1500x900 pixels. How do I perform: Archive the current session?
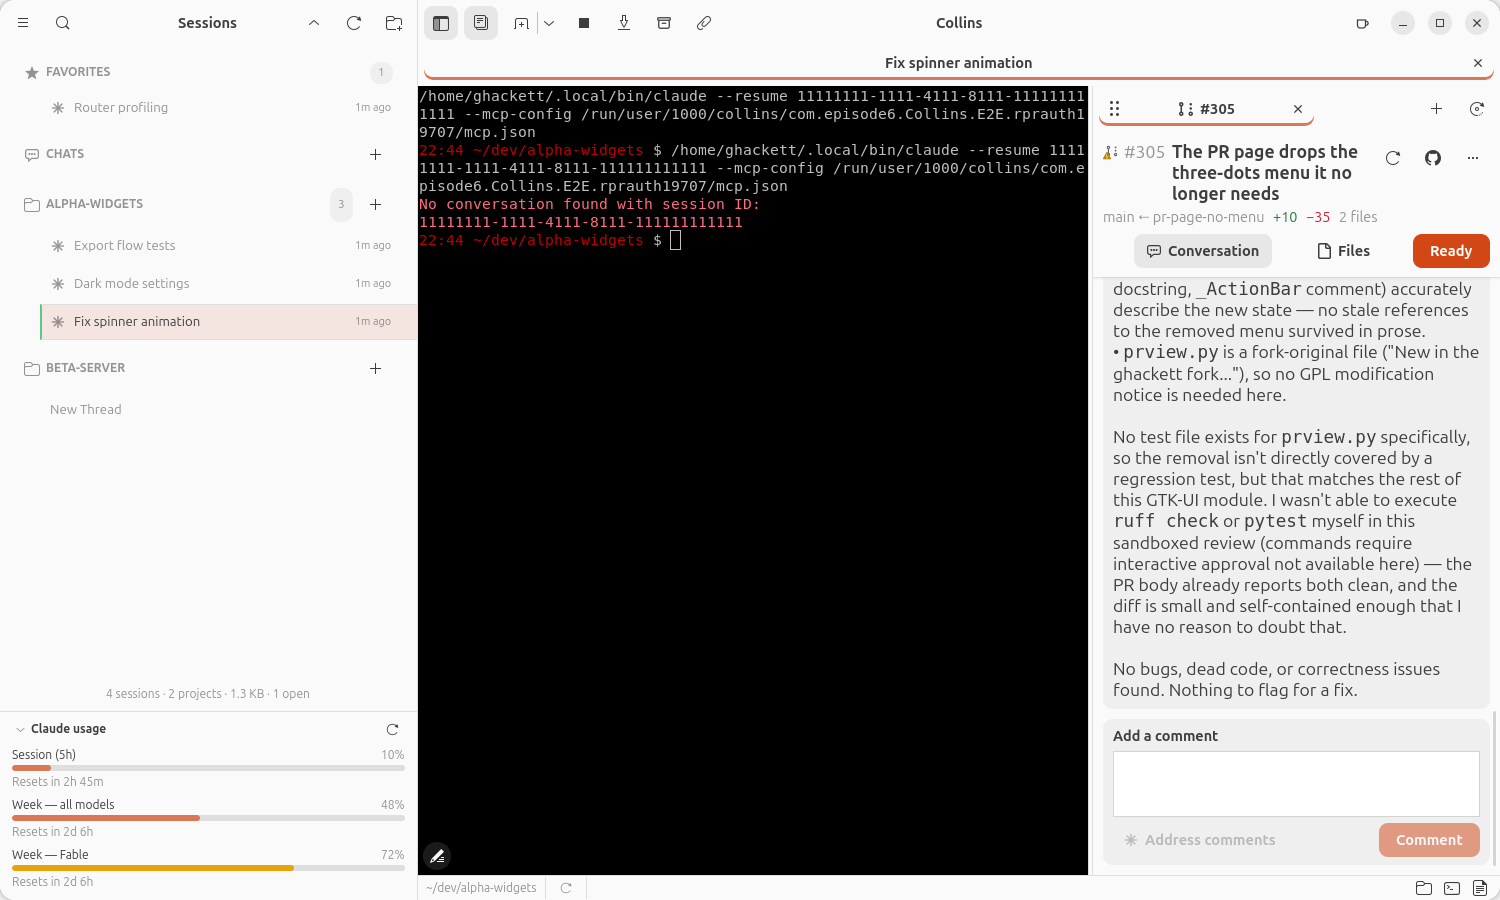[x=664, y=23]
